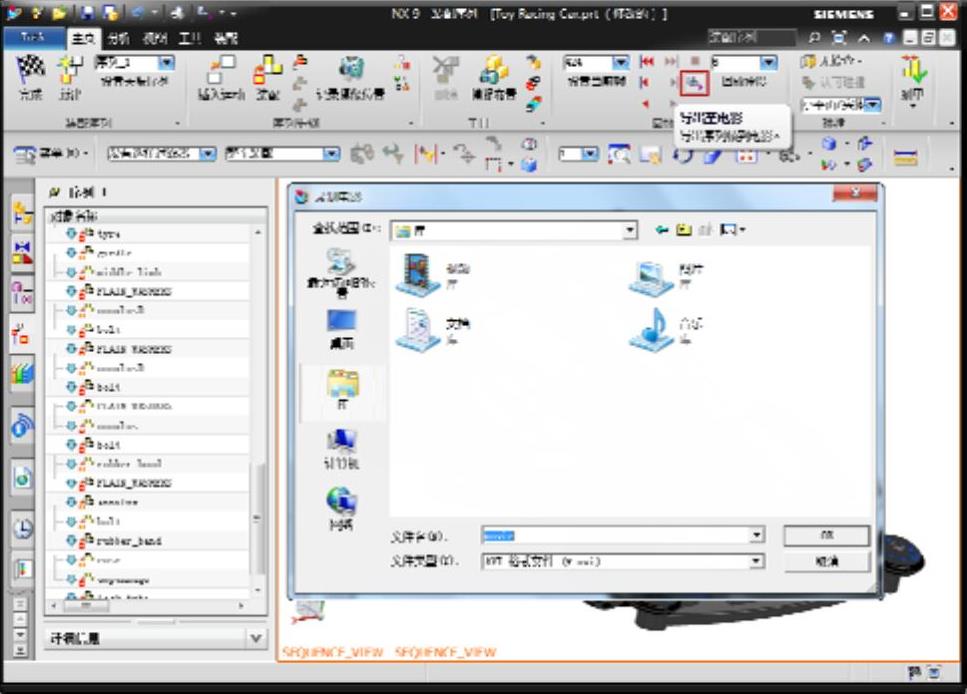967x694 pixels.
Task: Click the file name input field
Action: coord(615,536)
